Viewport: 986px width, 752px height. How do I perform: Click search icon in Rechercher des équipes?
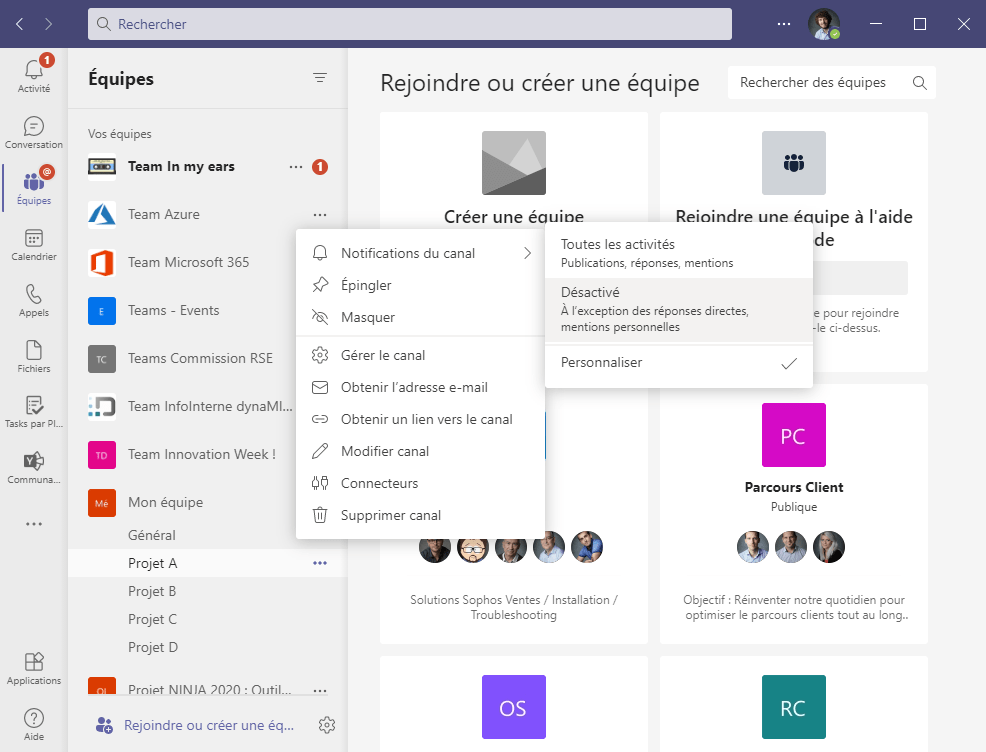[919, 82]
